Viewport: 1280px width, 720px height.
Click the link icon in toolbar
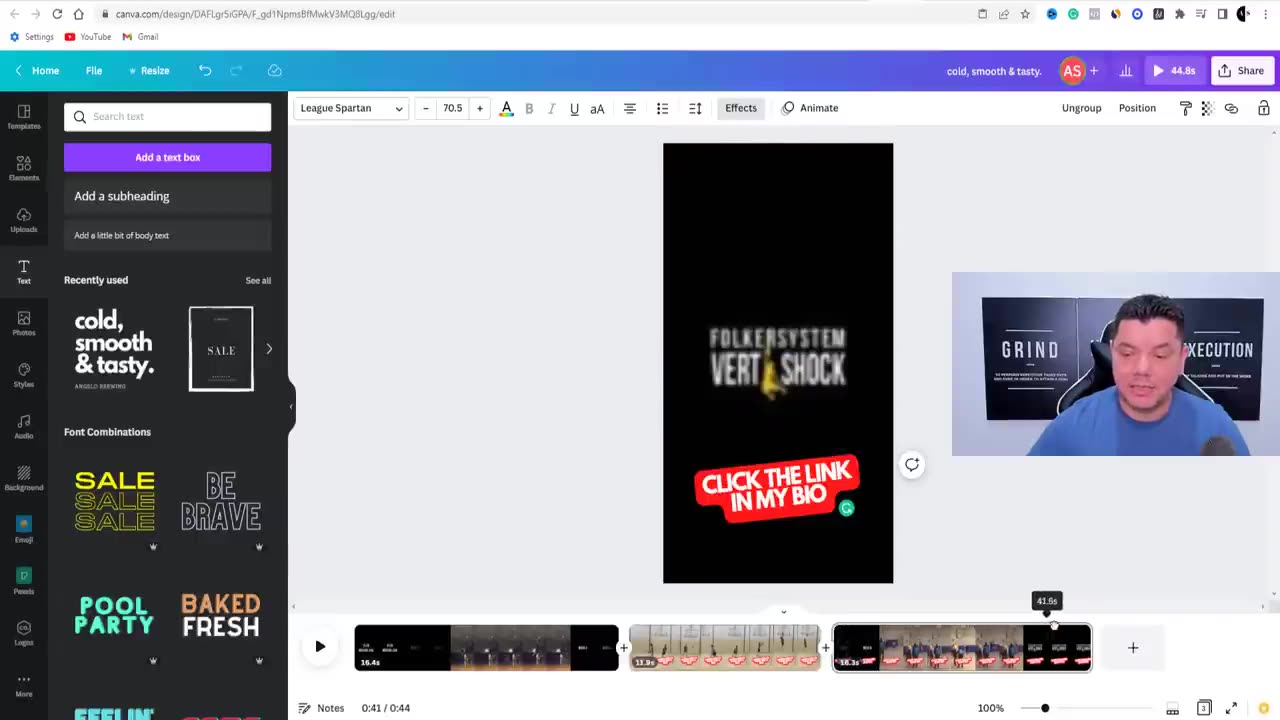point(1231,108)
